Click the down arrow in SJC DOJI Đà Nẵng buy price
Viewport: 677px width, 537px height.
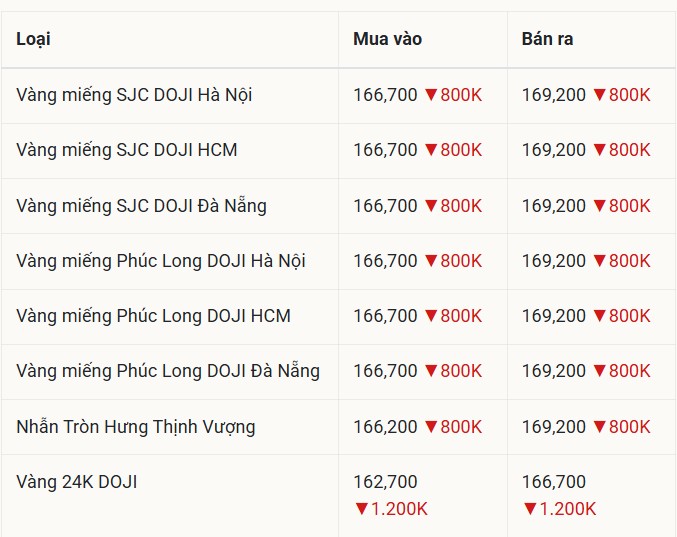coord(431,206)
